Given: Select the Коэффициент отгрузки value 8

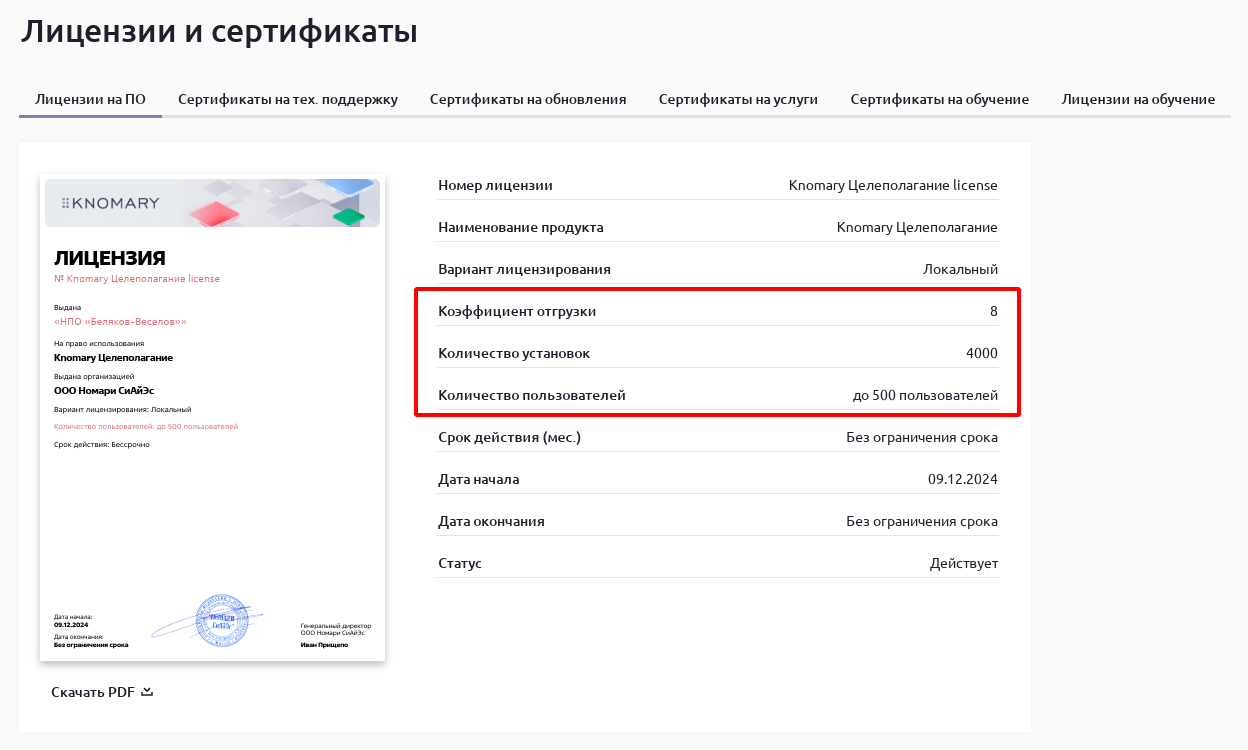Looking at the screenshot, I should coord(994,311).
